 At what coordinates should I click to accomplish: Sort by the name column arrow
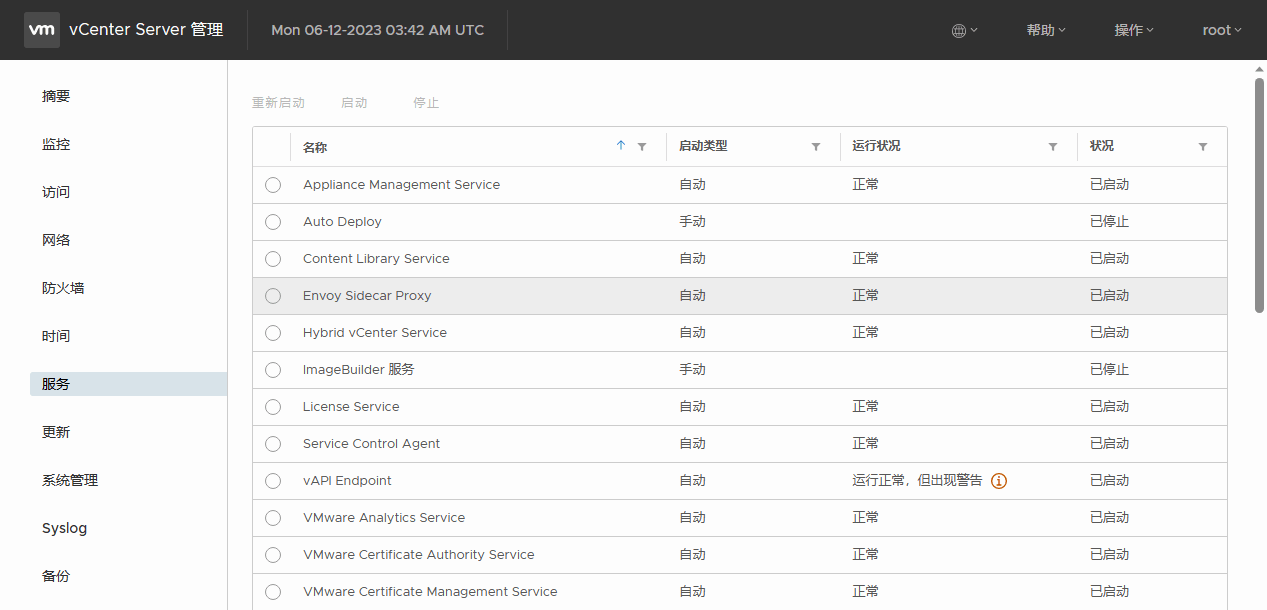pyautogui.click(x=621, y=146)
